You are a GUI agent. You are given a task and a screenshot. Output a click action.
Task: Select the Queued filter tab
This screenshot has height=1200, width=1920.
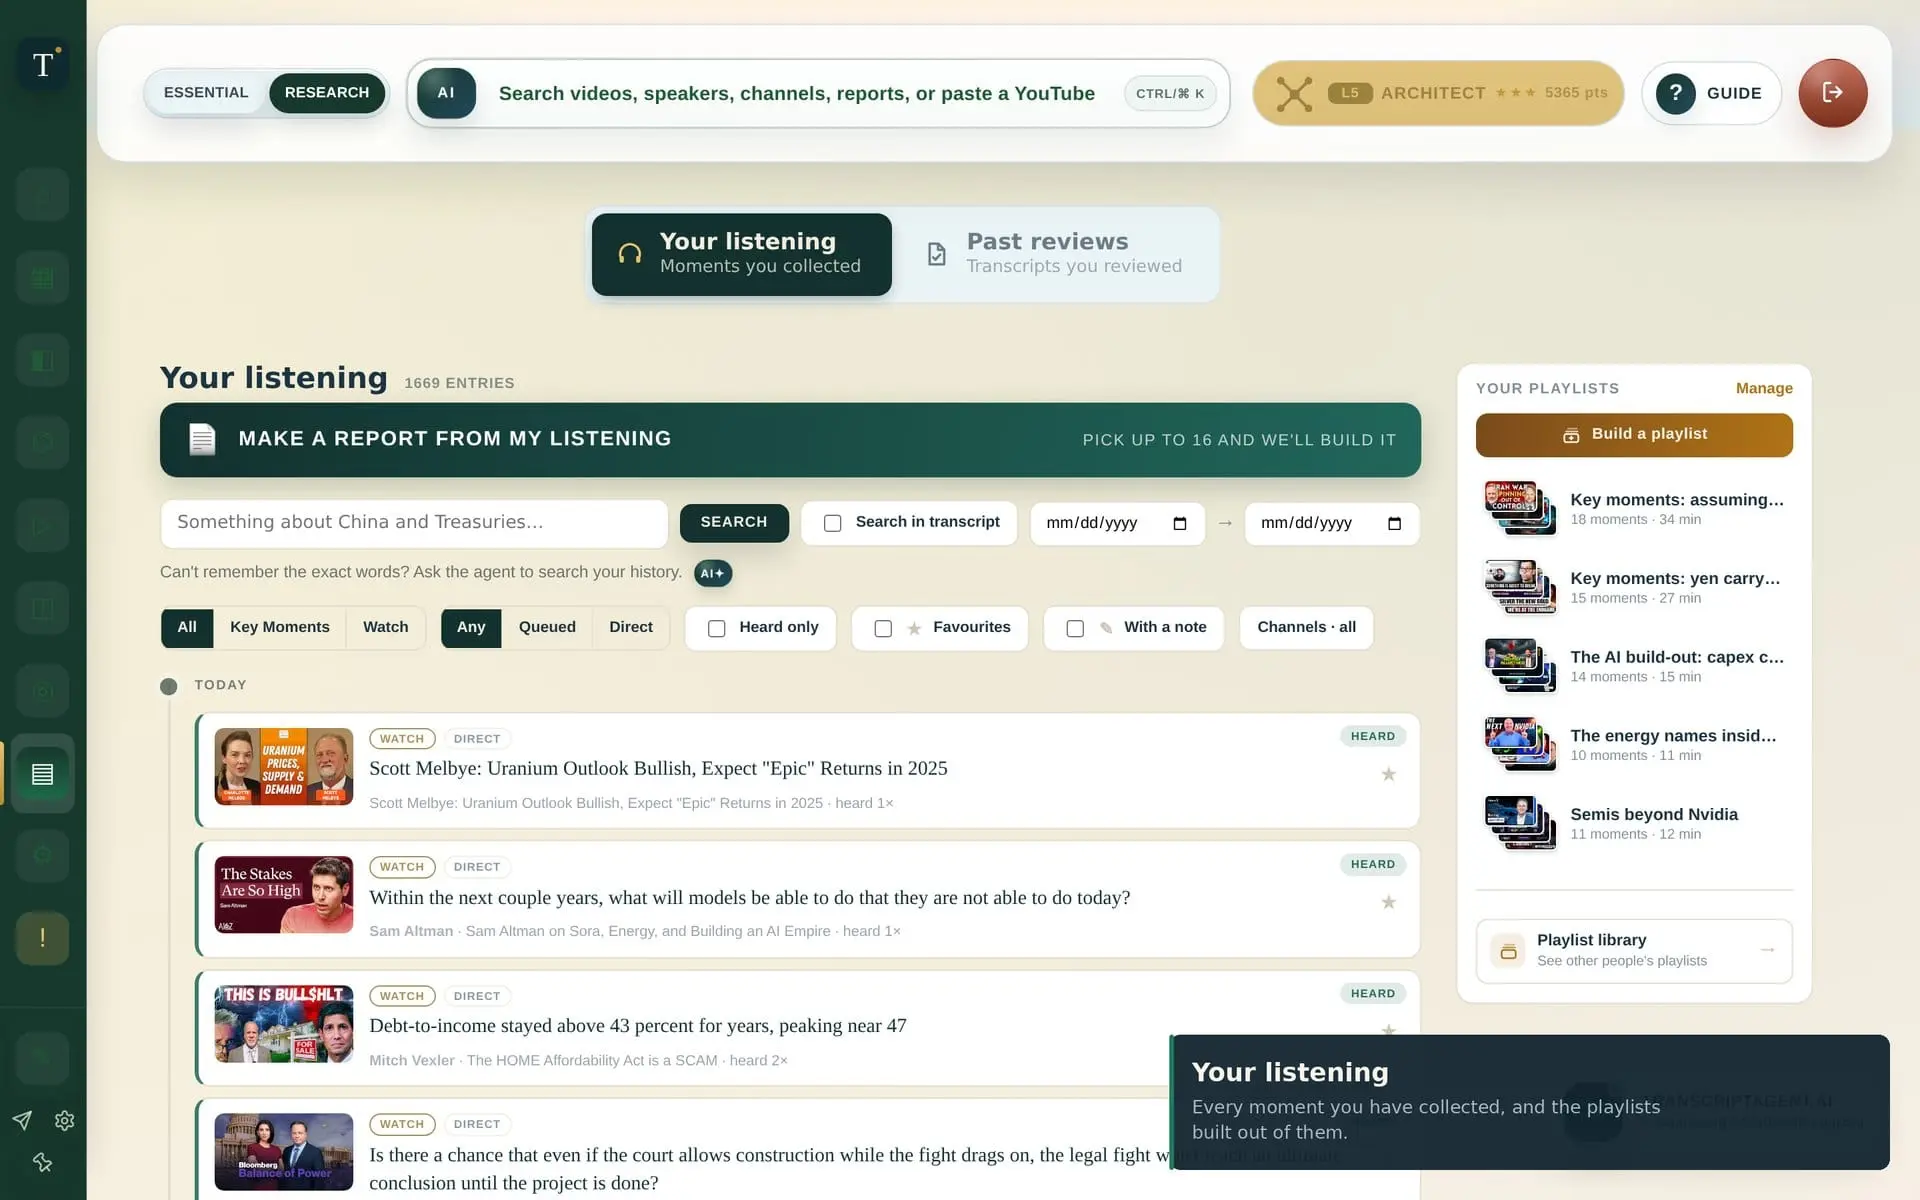coord(547,628)
